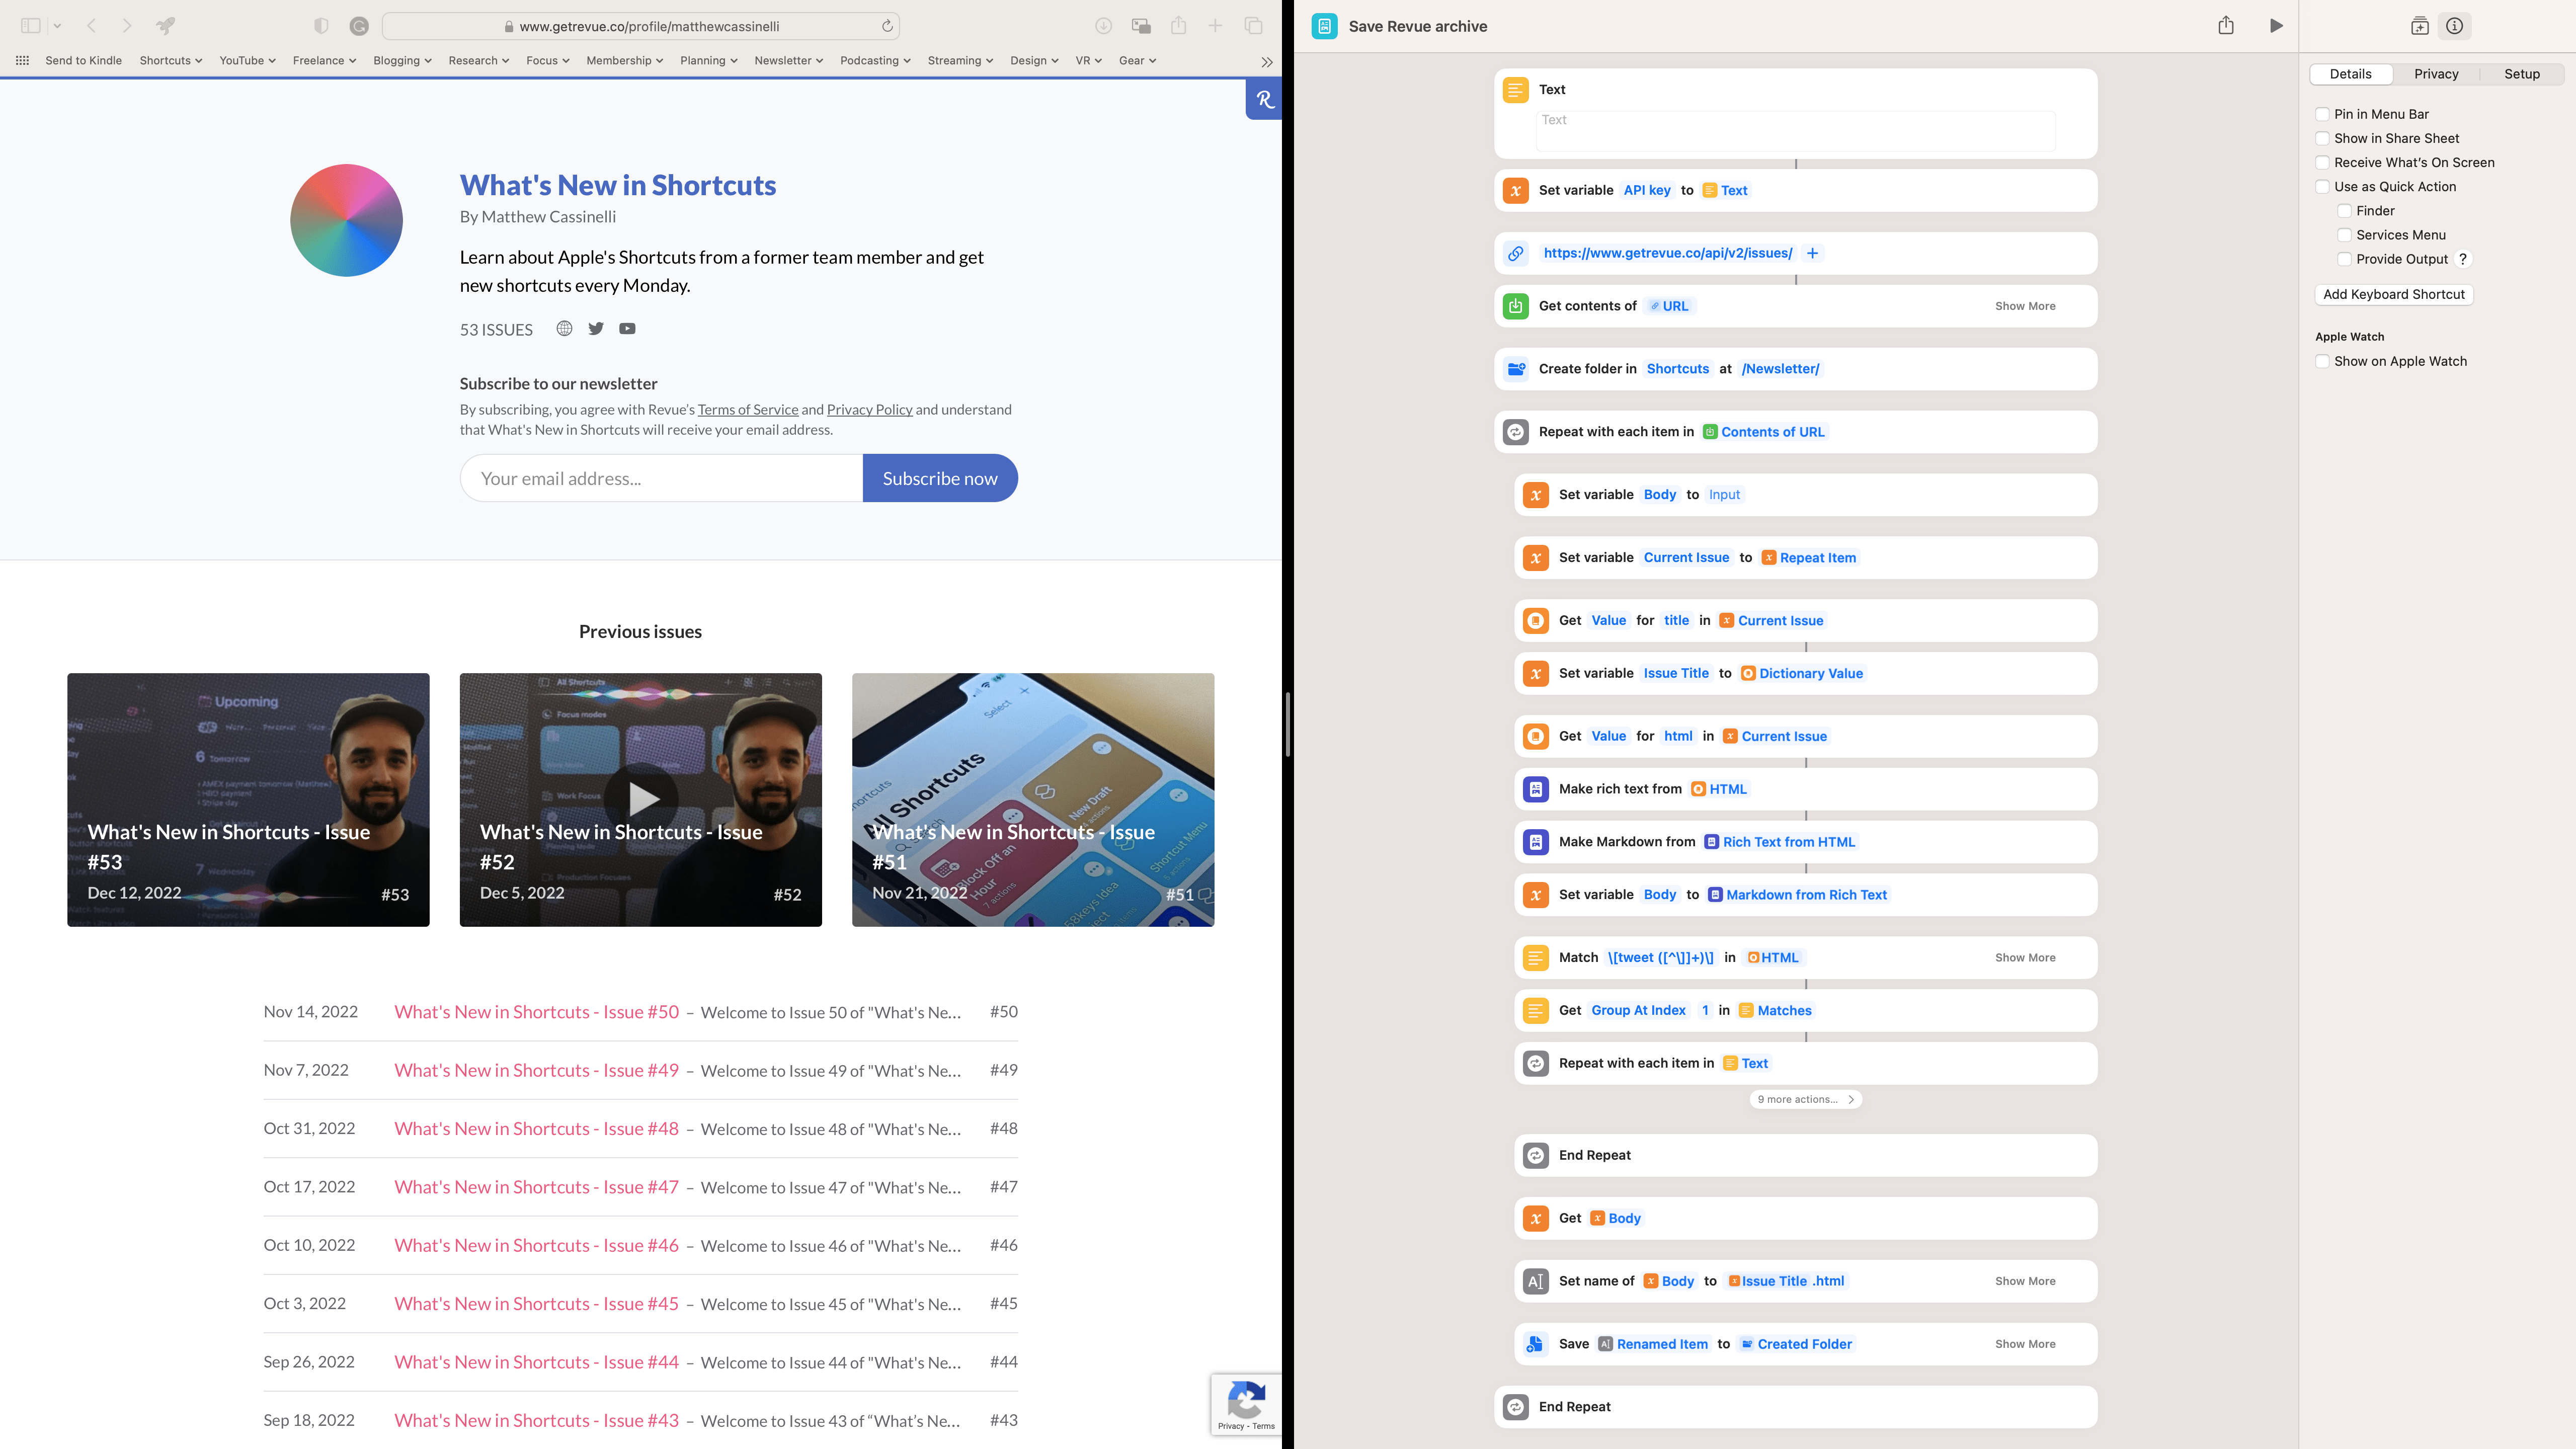Open the What's New in Shortcuts title link

coord(617,185)
